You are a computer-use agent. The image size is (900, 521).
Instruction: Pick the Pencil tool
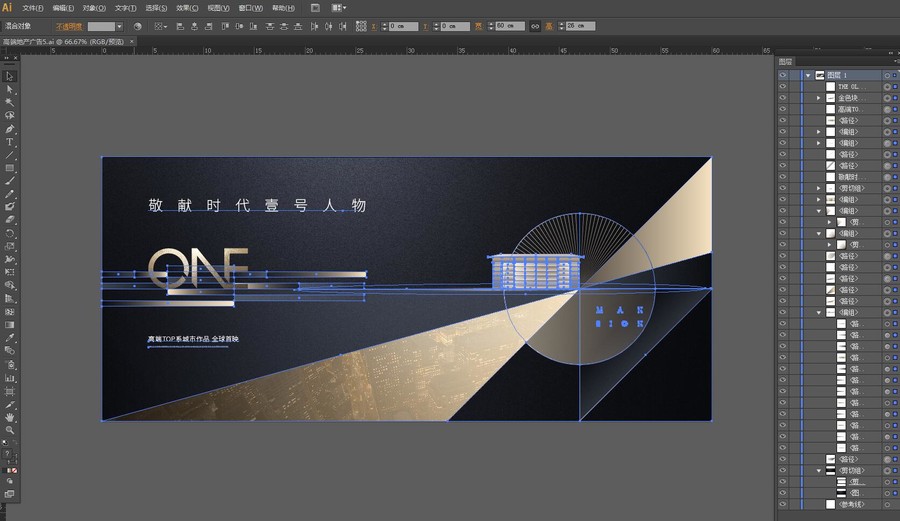[10, 194]
